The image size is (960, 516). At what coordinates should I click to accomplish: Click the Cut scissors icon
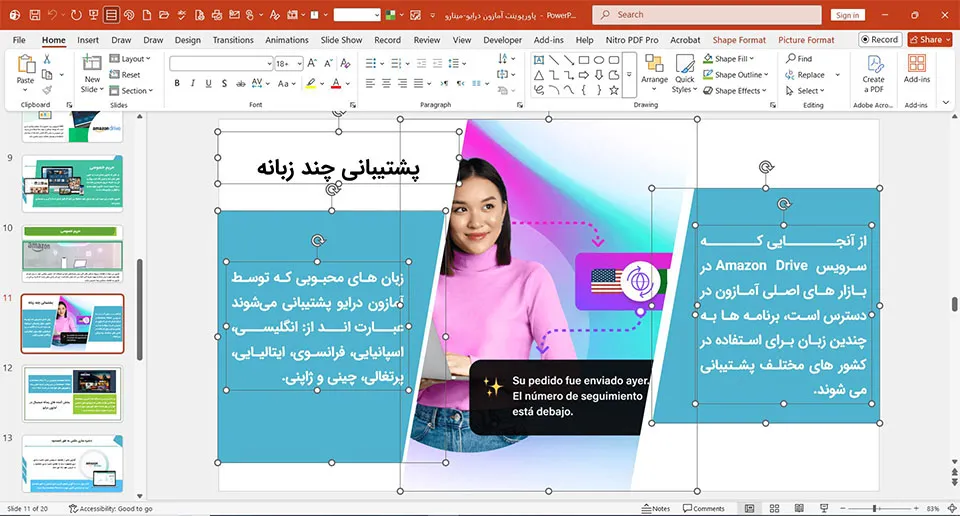click(x=47, y=59)
